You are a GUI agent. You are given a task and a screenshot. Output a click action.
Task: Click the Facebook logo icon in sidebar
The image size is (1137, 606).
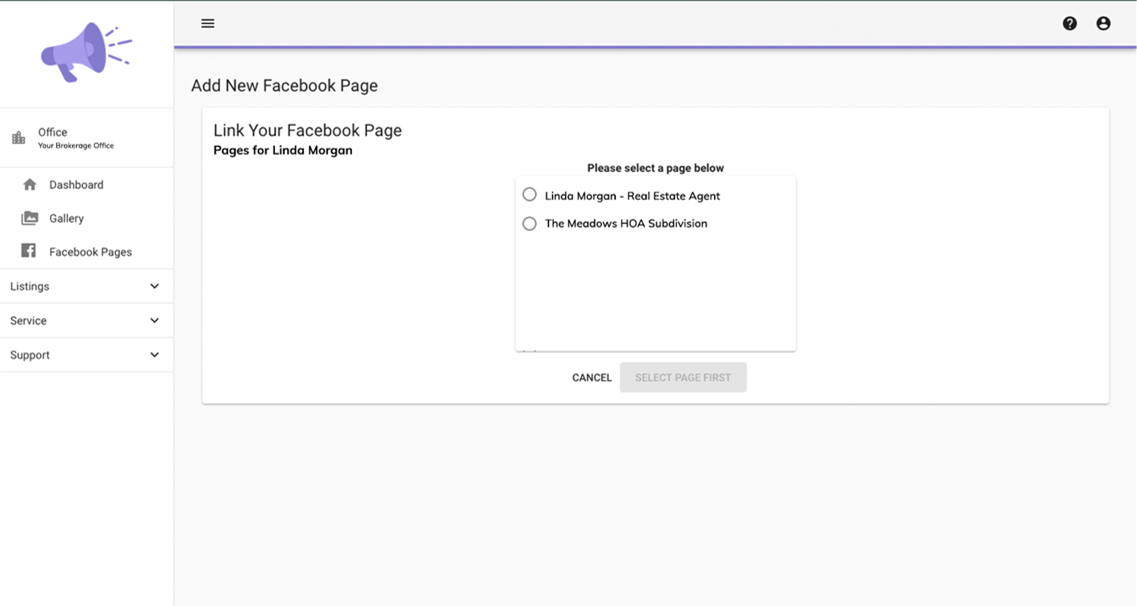(29, 251)
